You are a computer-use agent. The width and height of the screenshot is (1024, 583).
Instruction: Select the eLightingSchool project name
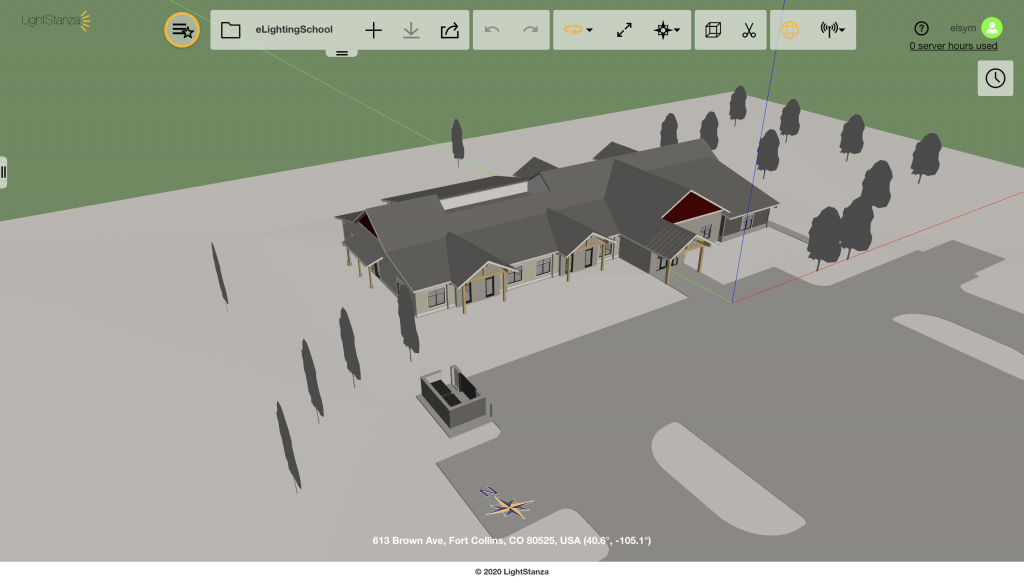click(294, 29)
